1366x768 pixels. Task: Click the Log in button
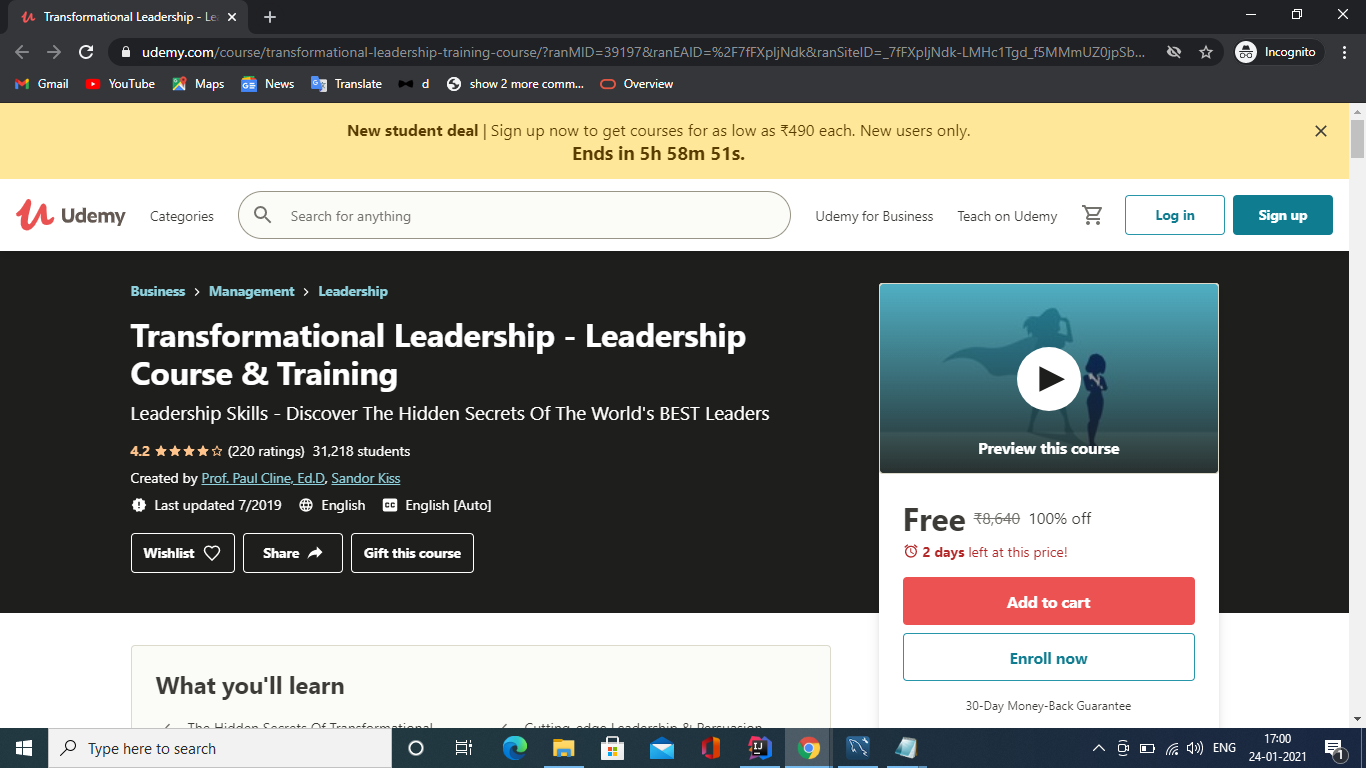[x=1175, y=215]
